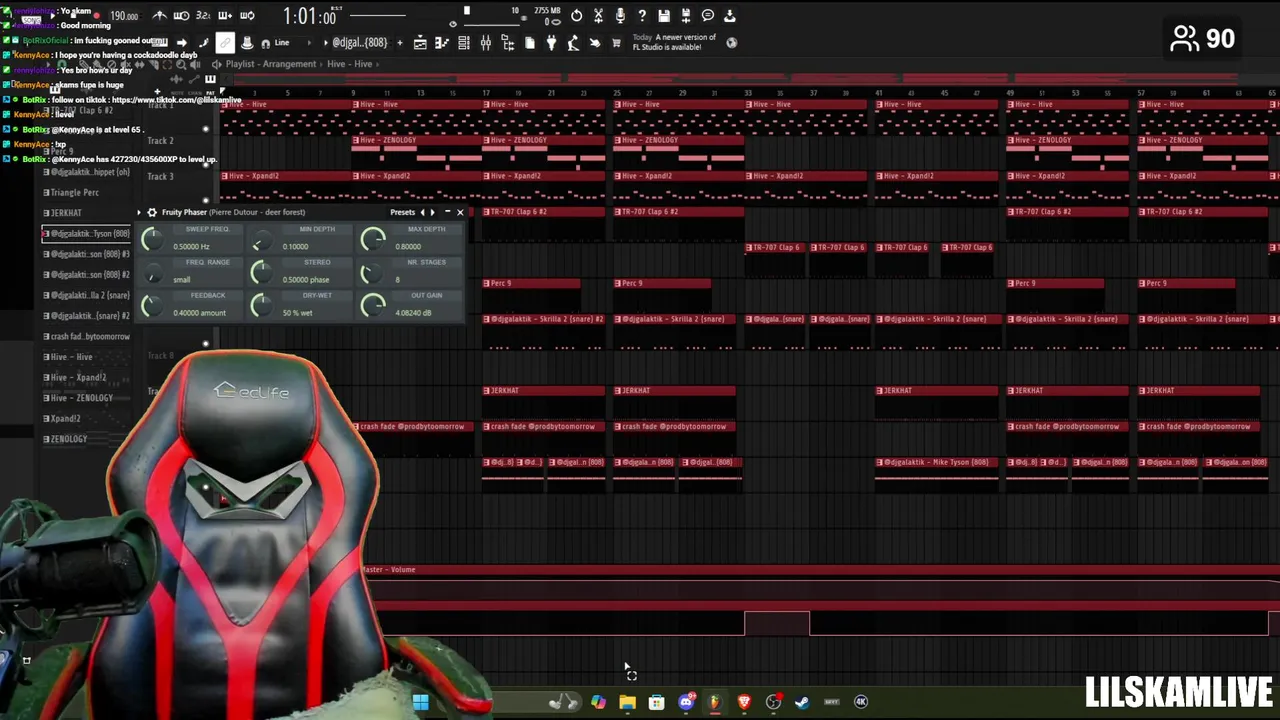Click the microphone recording icon
Viewport: 1280px width, 720px height.
click(620, 16)
